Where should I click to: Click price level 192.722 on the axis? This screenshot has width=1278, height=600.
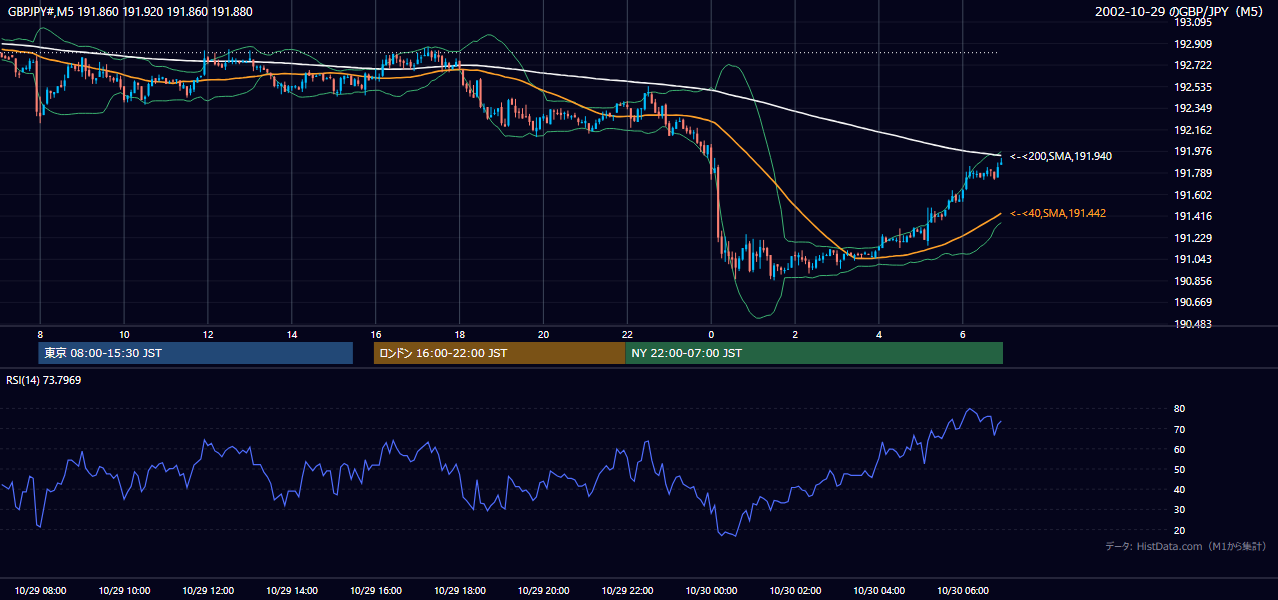(1192, 65)
